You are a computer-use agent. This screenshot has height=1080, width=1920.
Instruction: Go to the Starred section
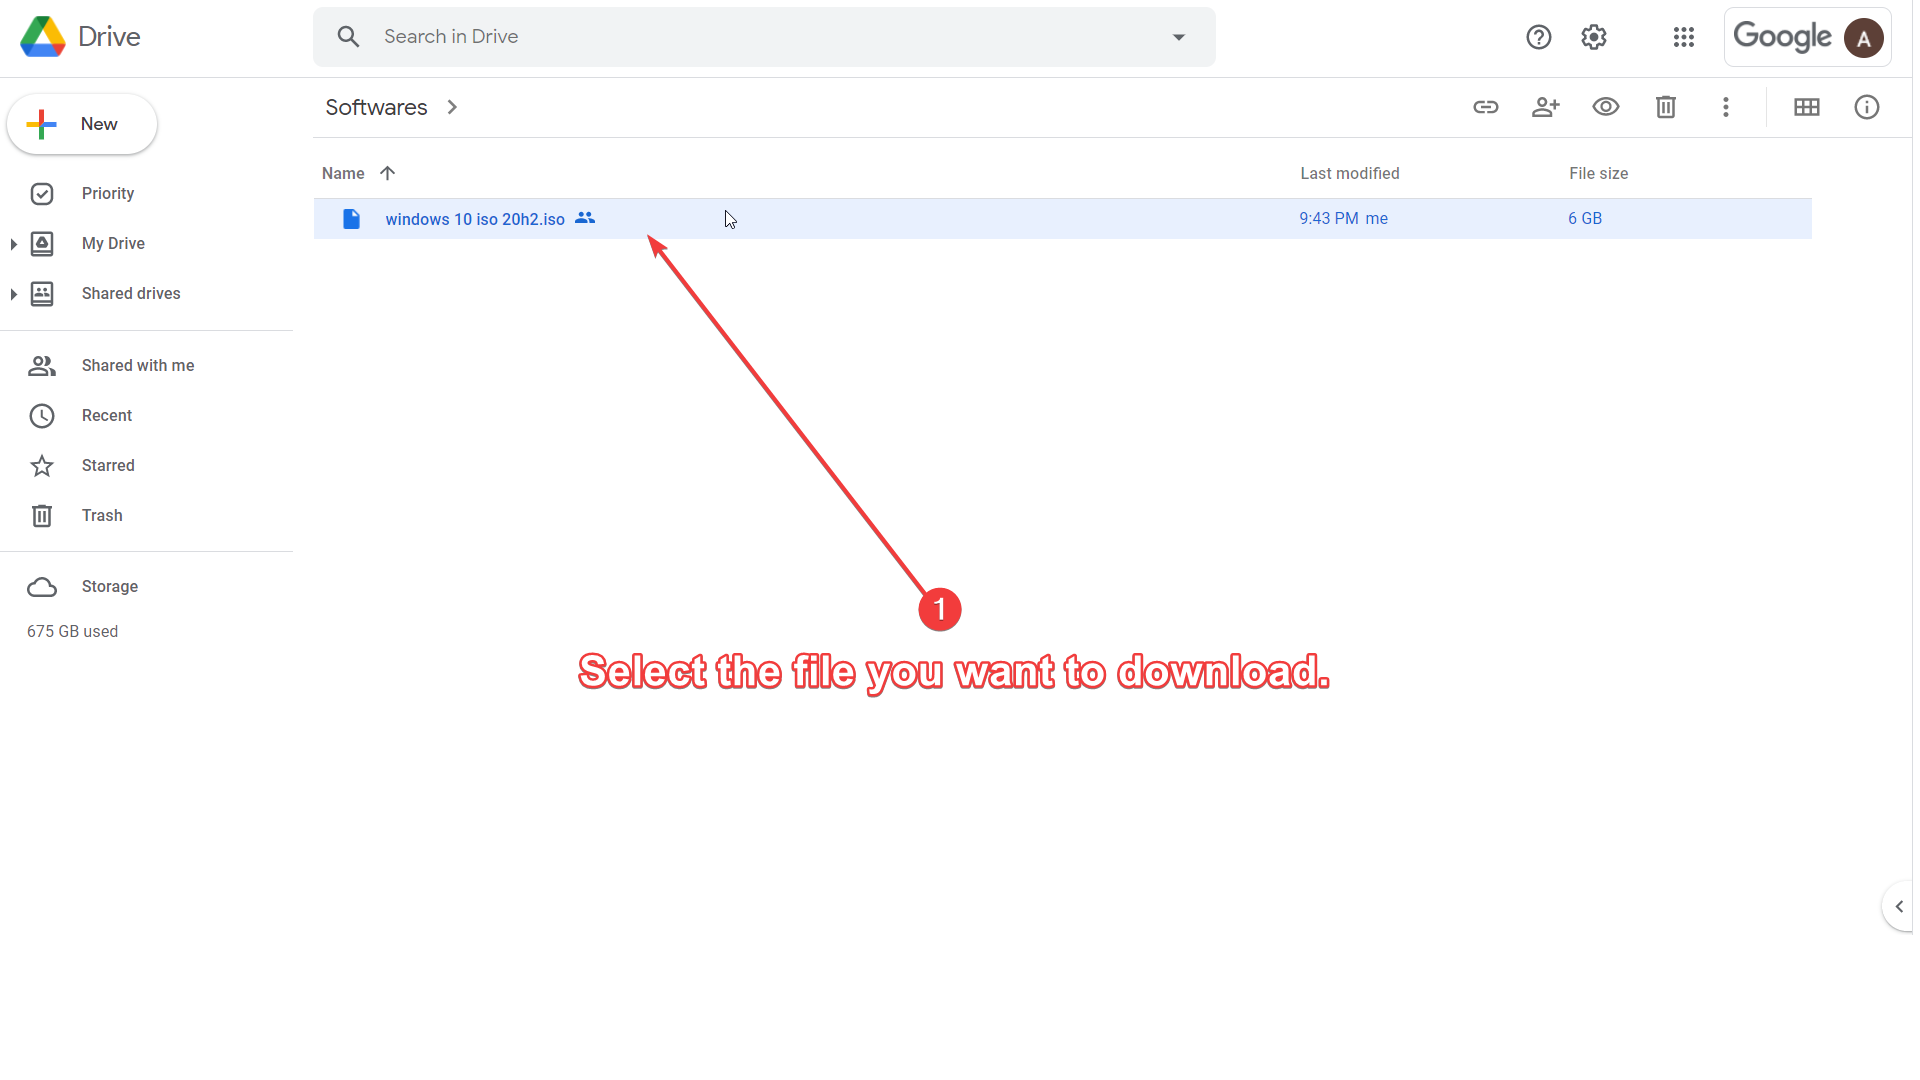coord(107,466)
